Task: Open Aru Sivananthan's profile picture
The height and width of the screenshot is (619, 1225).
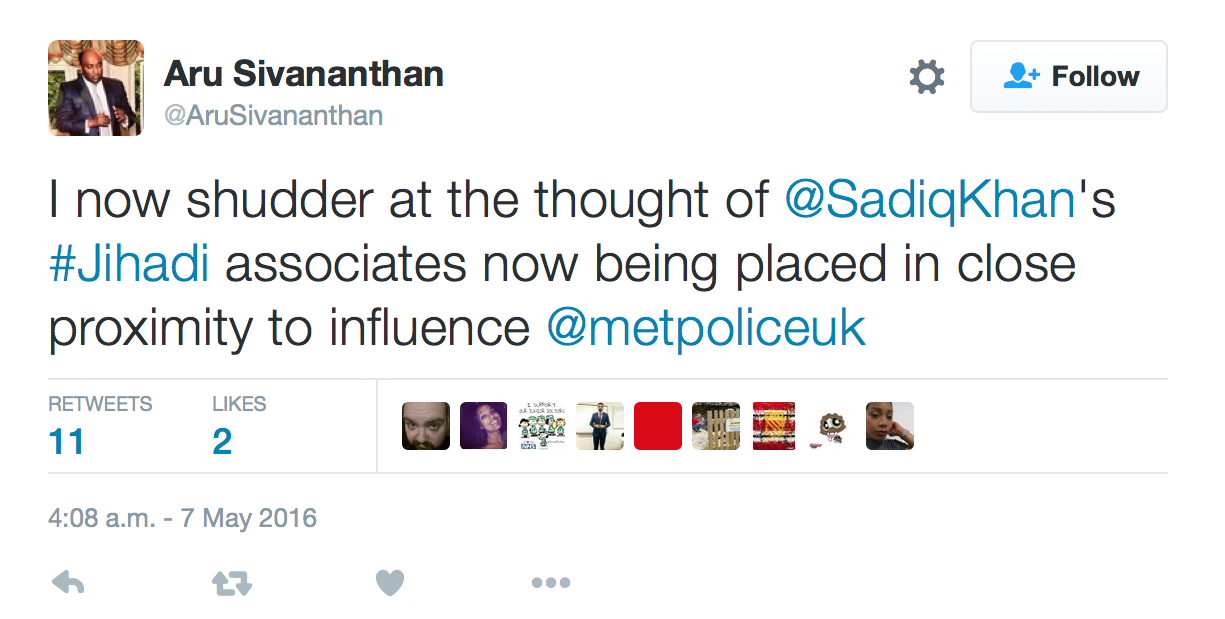Action: coord(96,88)
